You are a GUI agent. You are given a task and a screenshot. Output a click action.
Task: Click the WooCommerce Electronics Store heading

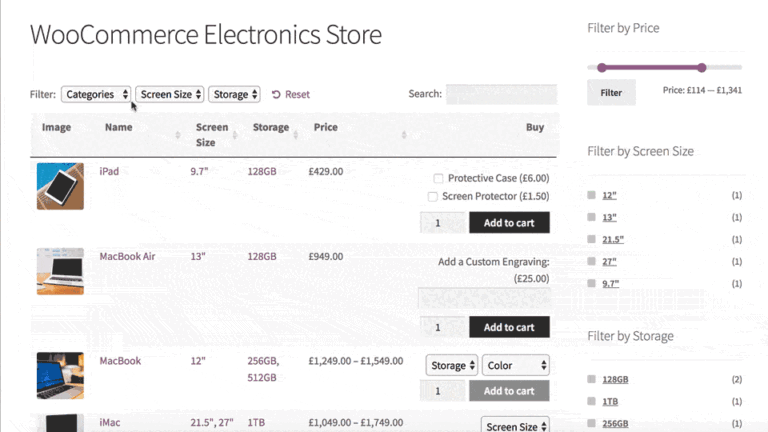pyautogui.click(x=206, y=34)
